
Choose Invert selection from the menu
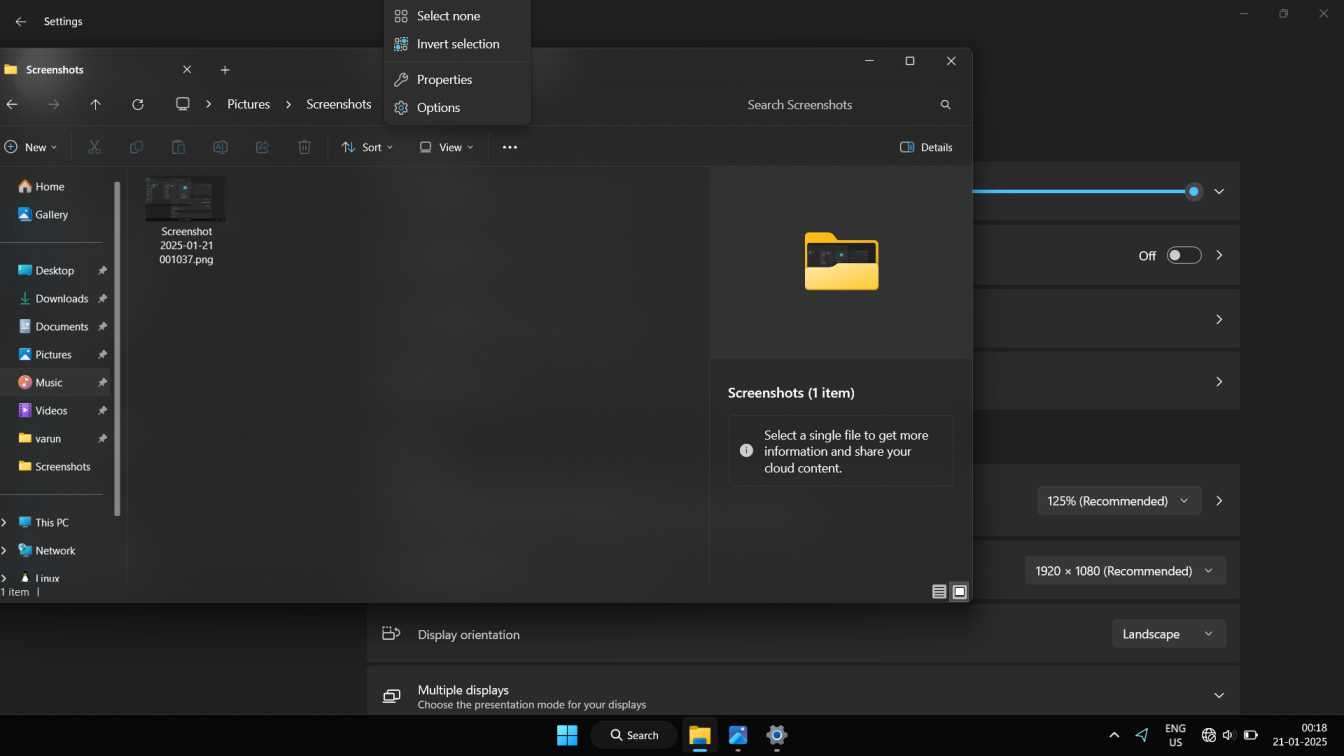click(457, 44)
